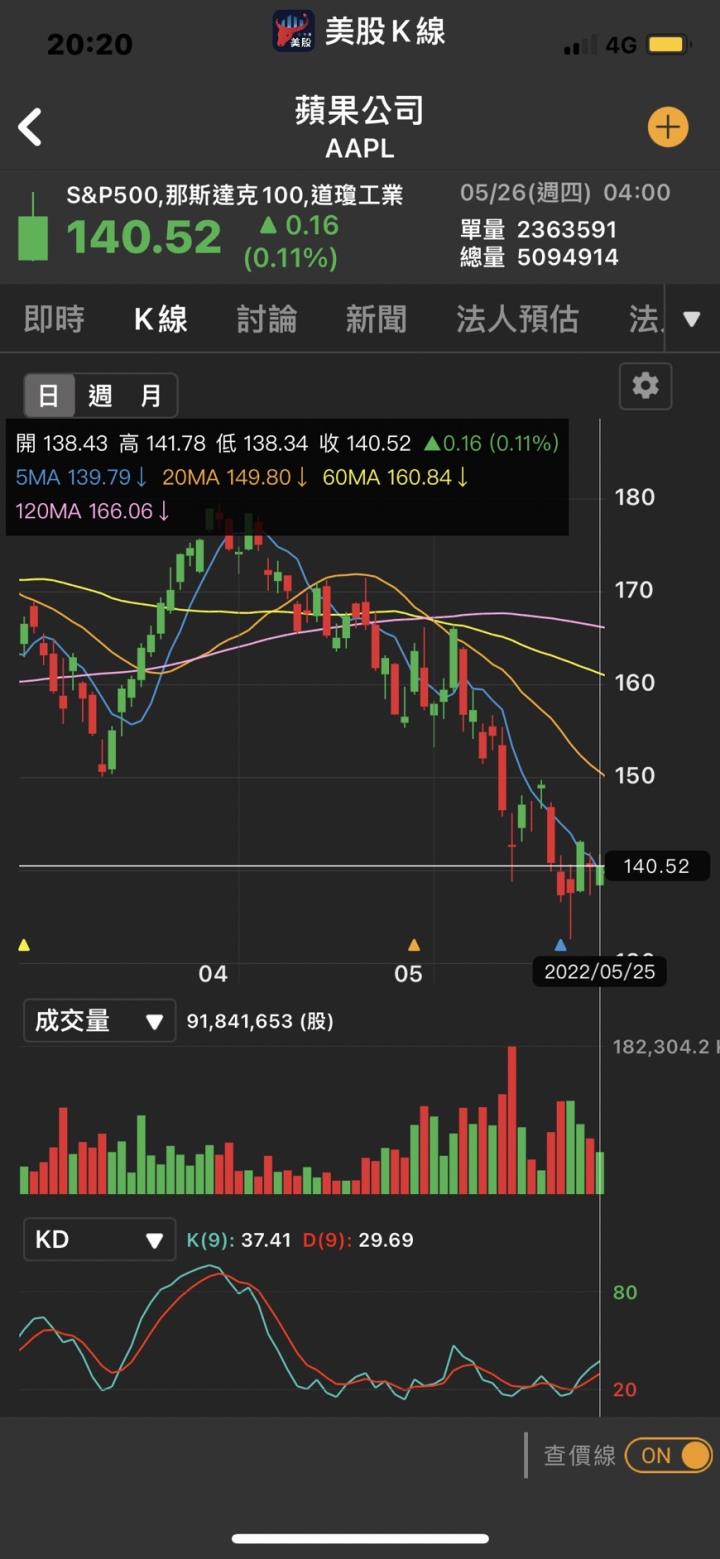Add AAPL to watchlist with plus icon
Image resolution: width=720 pixels, height=1559 pixels.
[x=668, y=127]
